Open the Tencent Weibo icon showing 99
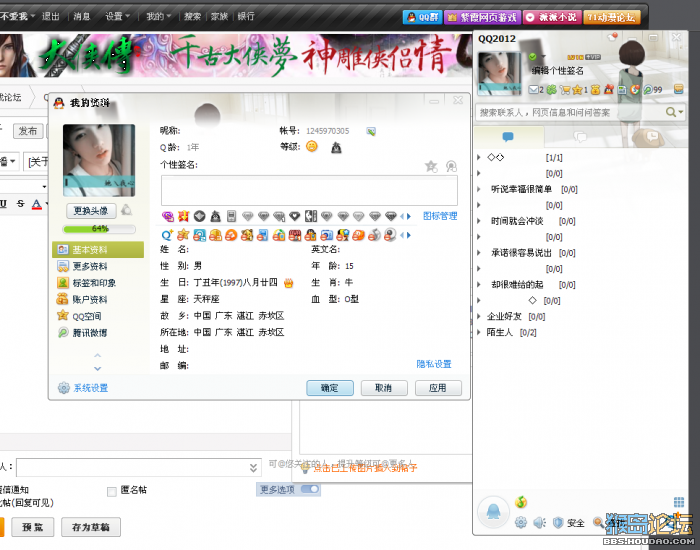The height and width of the screenshot is (550, 700). point(652,90)
